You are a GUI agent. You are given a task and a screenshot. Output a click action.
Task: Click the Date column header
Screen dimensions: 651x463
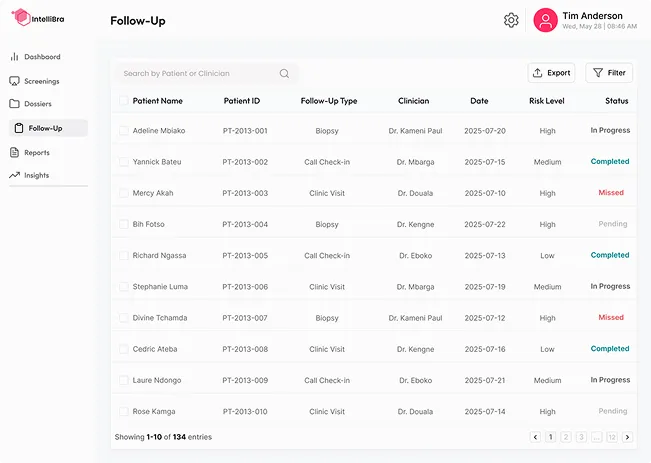[479, 100]
